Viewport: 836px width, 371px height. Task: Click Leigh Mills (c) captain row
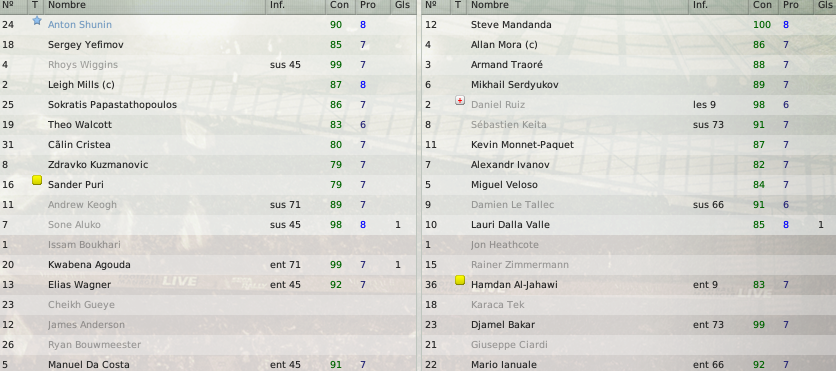coord(208,85)
